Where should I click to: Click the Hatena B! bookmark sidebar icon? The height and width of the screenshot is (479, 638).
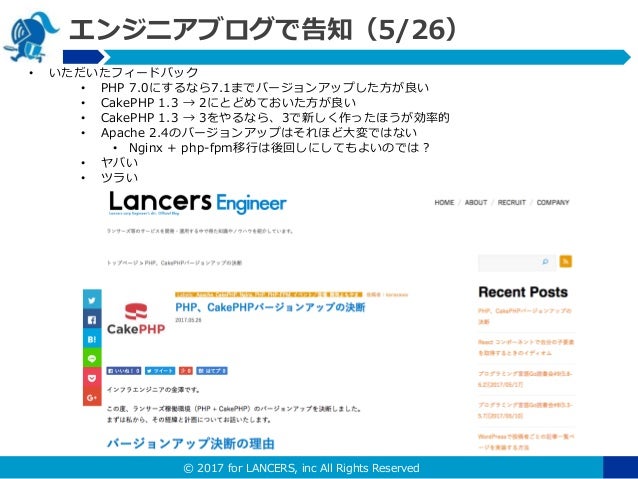92,339
